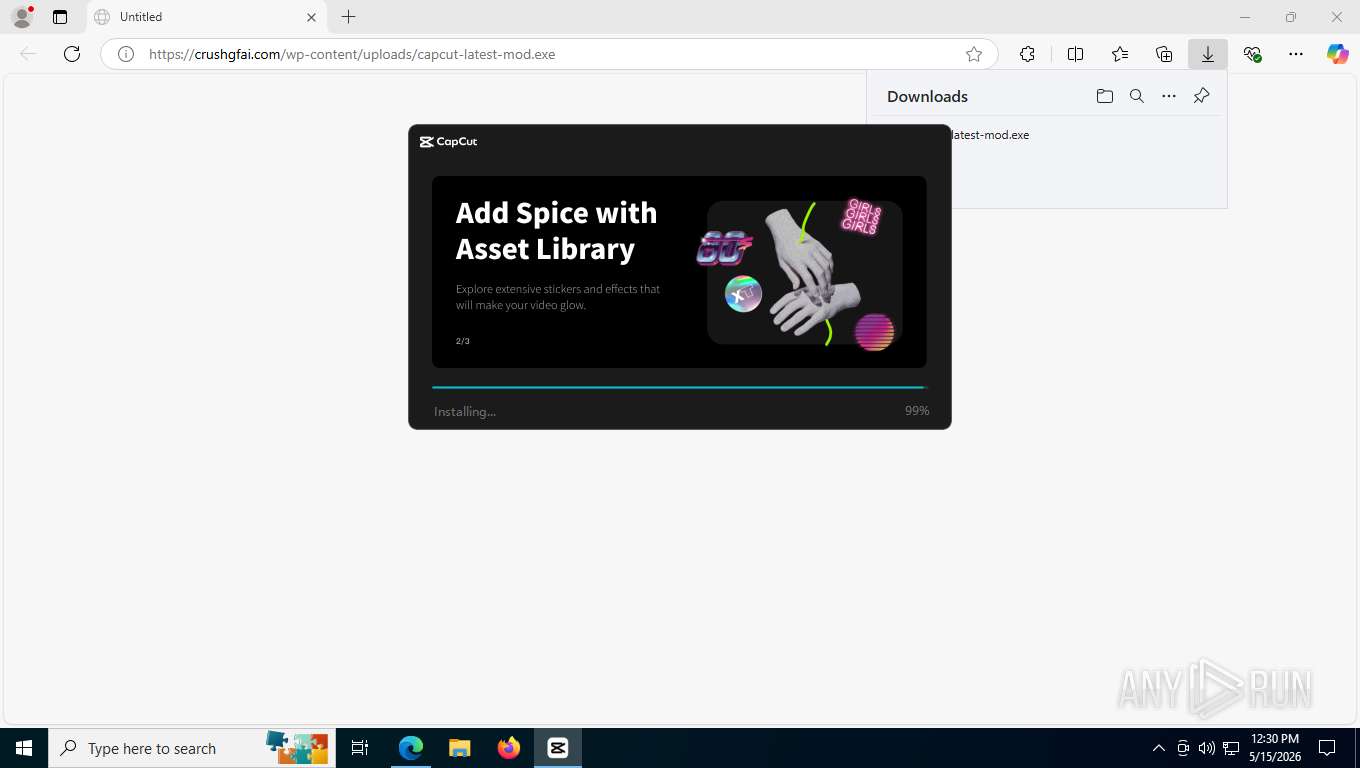Viewport: 1360px width, 768px height.
Task: Add this page to favorites star
Action: [974, 54]
